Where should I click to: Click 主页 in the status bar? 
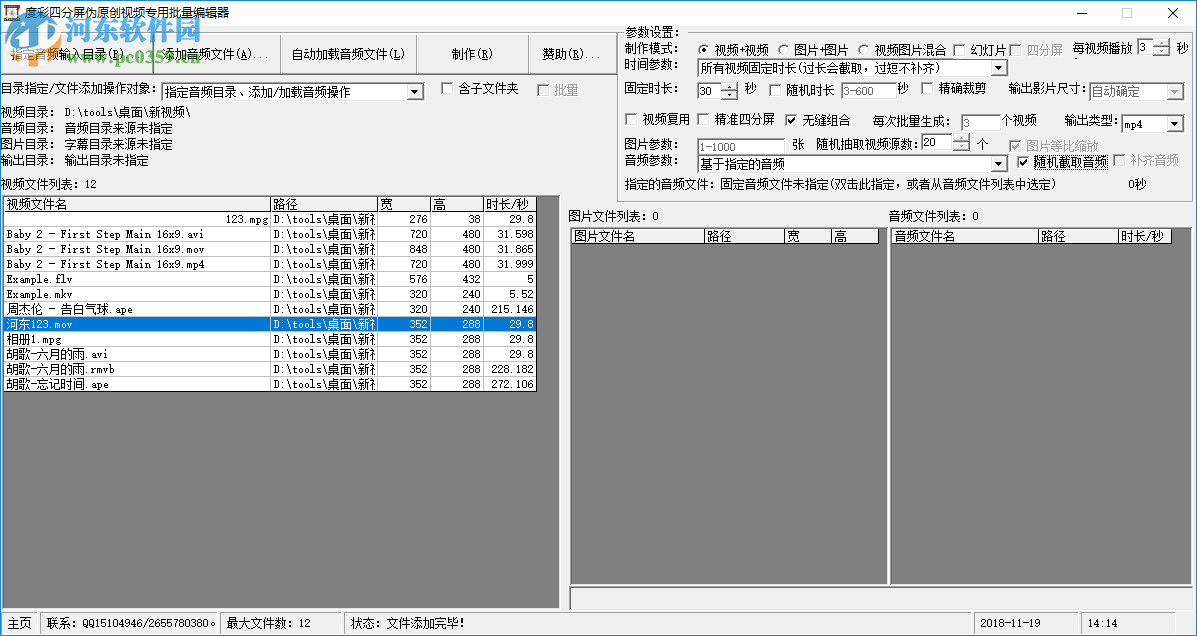(x=20, y=623)
